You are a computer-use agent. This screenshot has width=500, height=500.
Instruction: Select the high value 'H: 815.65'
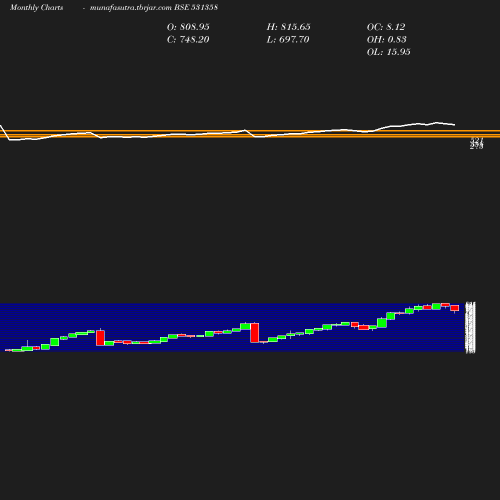pyautogui.click(x=288, y=27)
